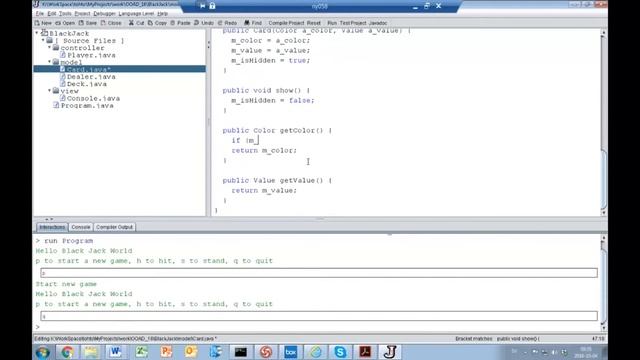The height and width of the screenshot is (360, 640).
Task: Click the Javadoc toolbar button
Action: (x=378, y=23)
